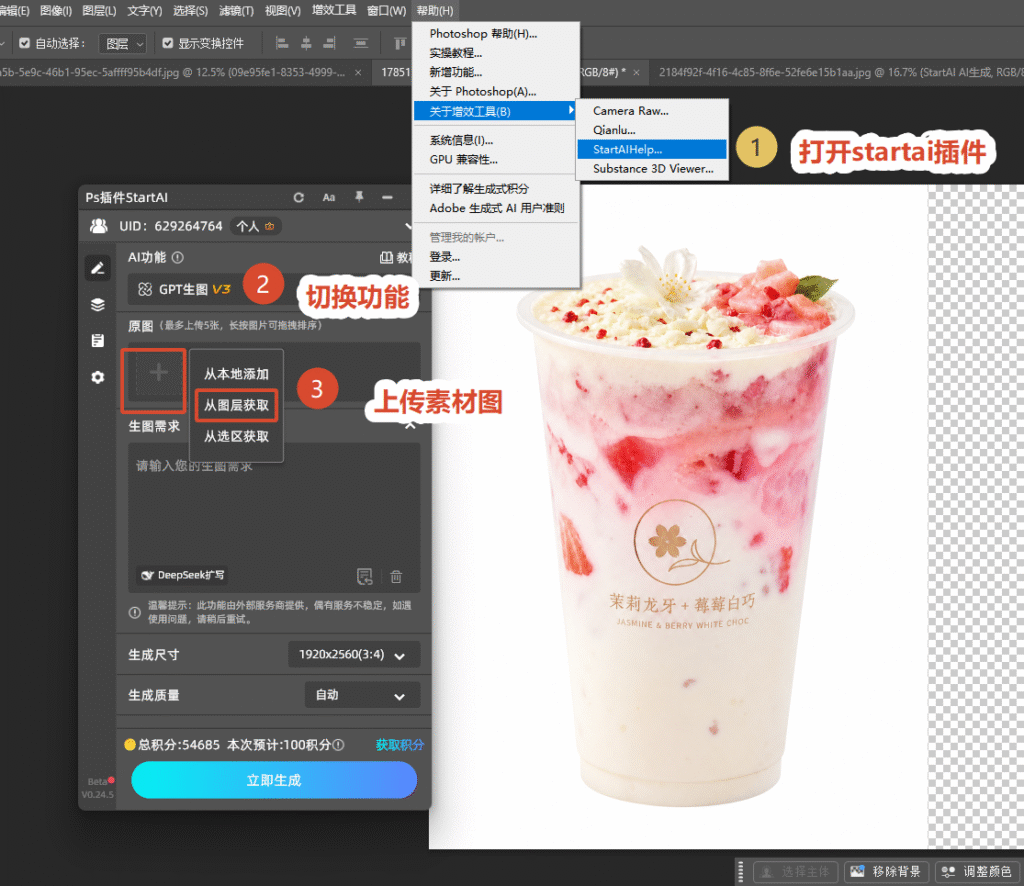The width and height of the screenshot is (1024, 886).
Task: Click the trash icon to clear prompt
Action: (x=396, y=576)
